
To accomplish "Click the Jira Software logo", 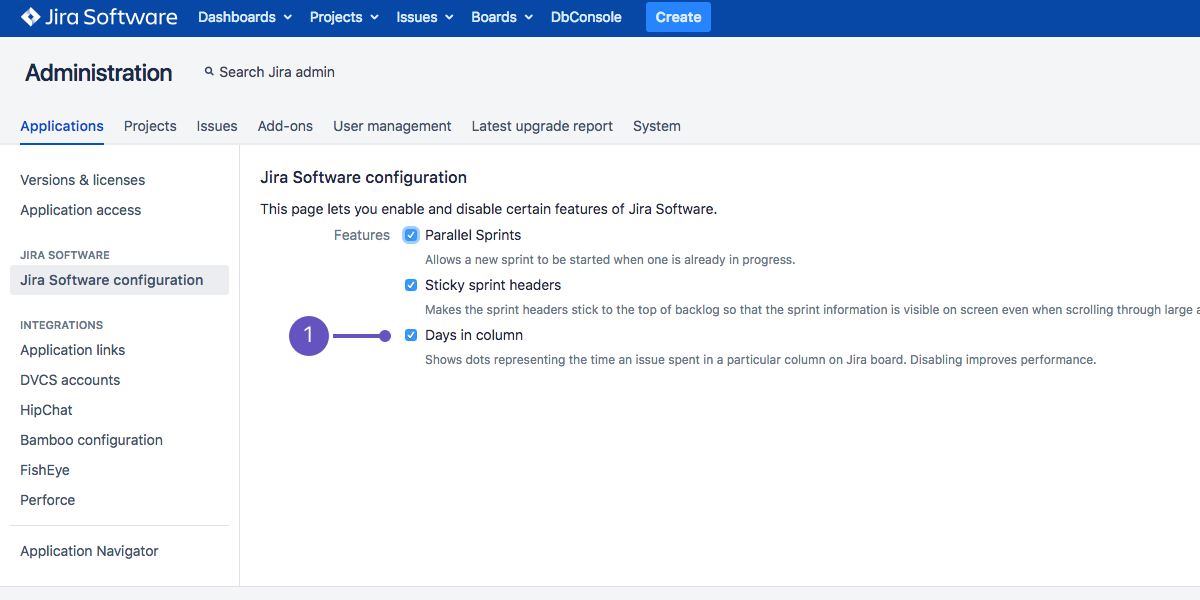I will click(x=99, y=17).
